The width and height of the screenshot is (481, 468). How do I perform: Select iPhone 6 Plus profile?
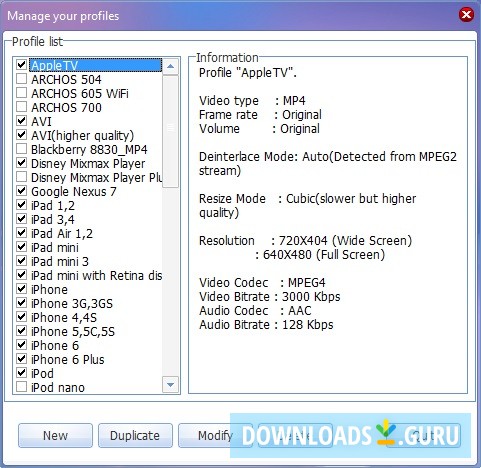[x=68, y=359]
